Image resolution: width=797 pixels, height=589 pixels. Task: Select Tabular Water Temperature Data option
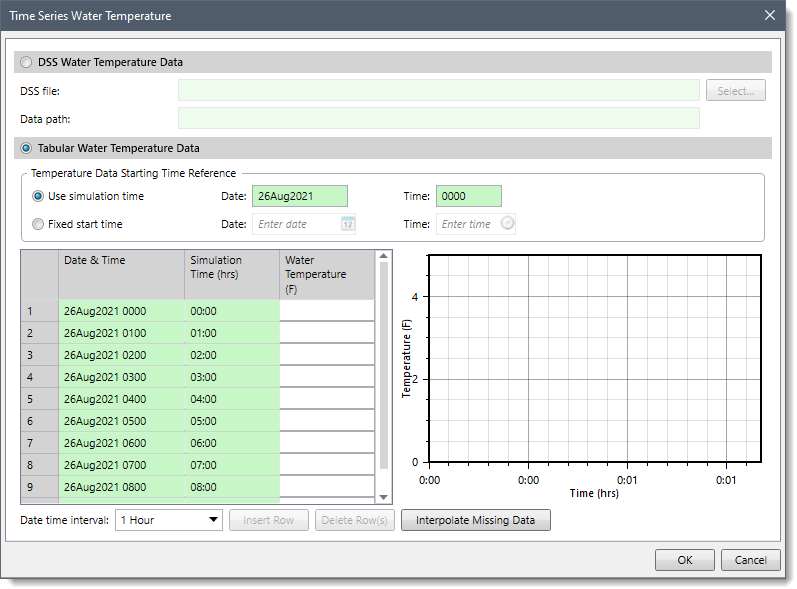point(25,148)
